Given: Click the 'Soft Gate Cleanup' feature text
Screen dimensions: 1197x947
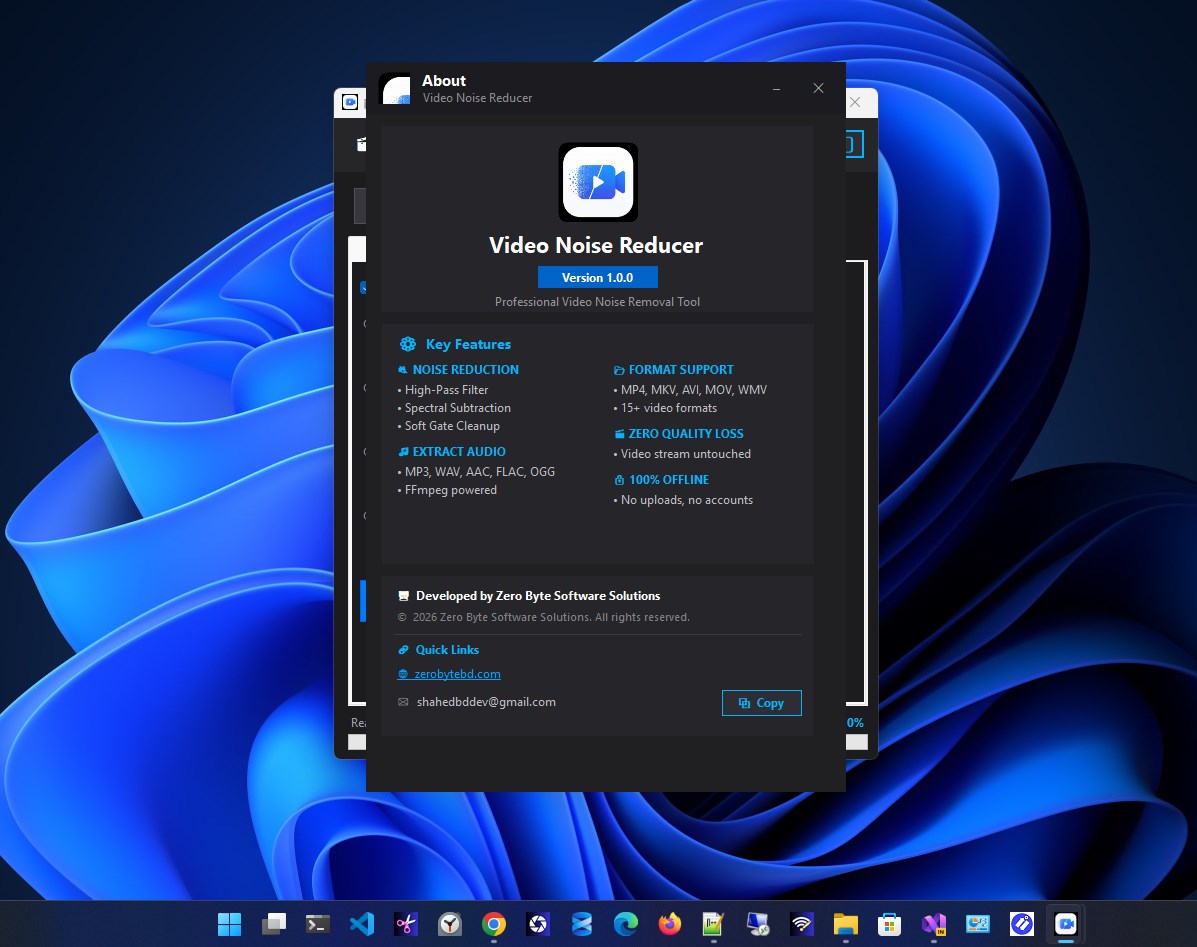Looking at the screenshot, I should click(x=452, y=426).
